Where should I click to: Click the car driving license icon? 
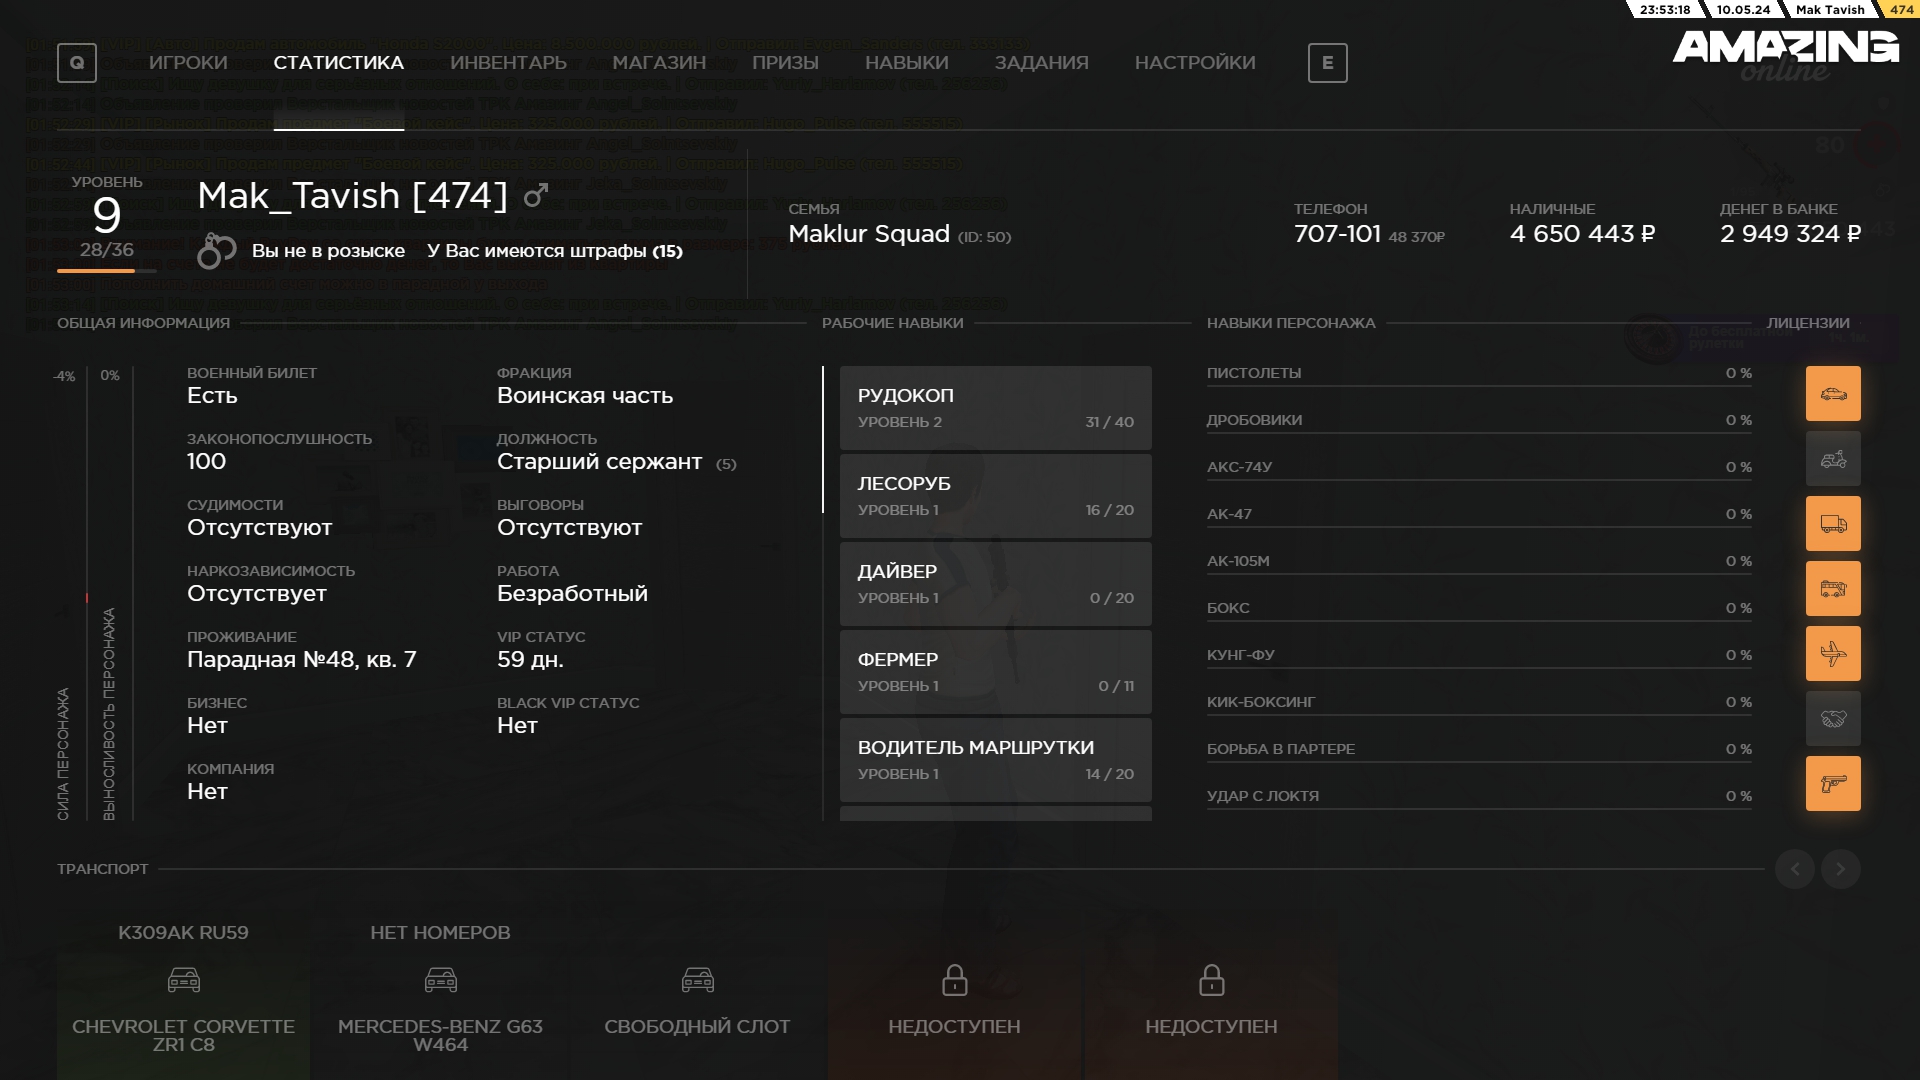[1832, 393]
